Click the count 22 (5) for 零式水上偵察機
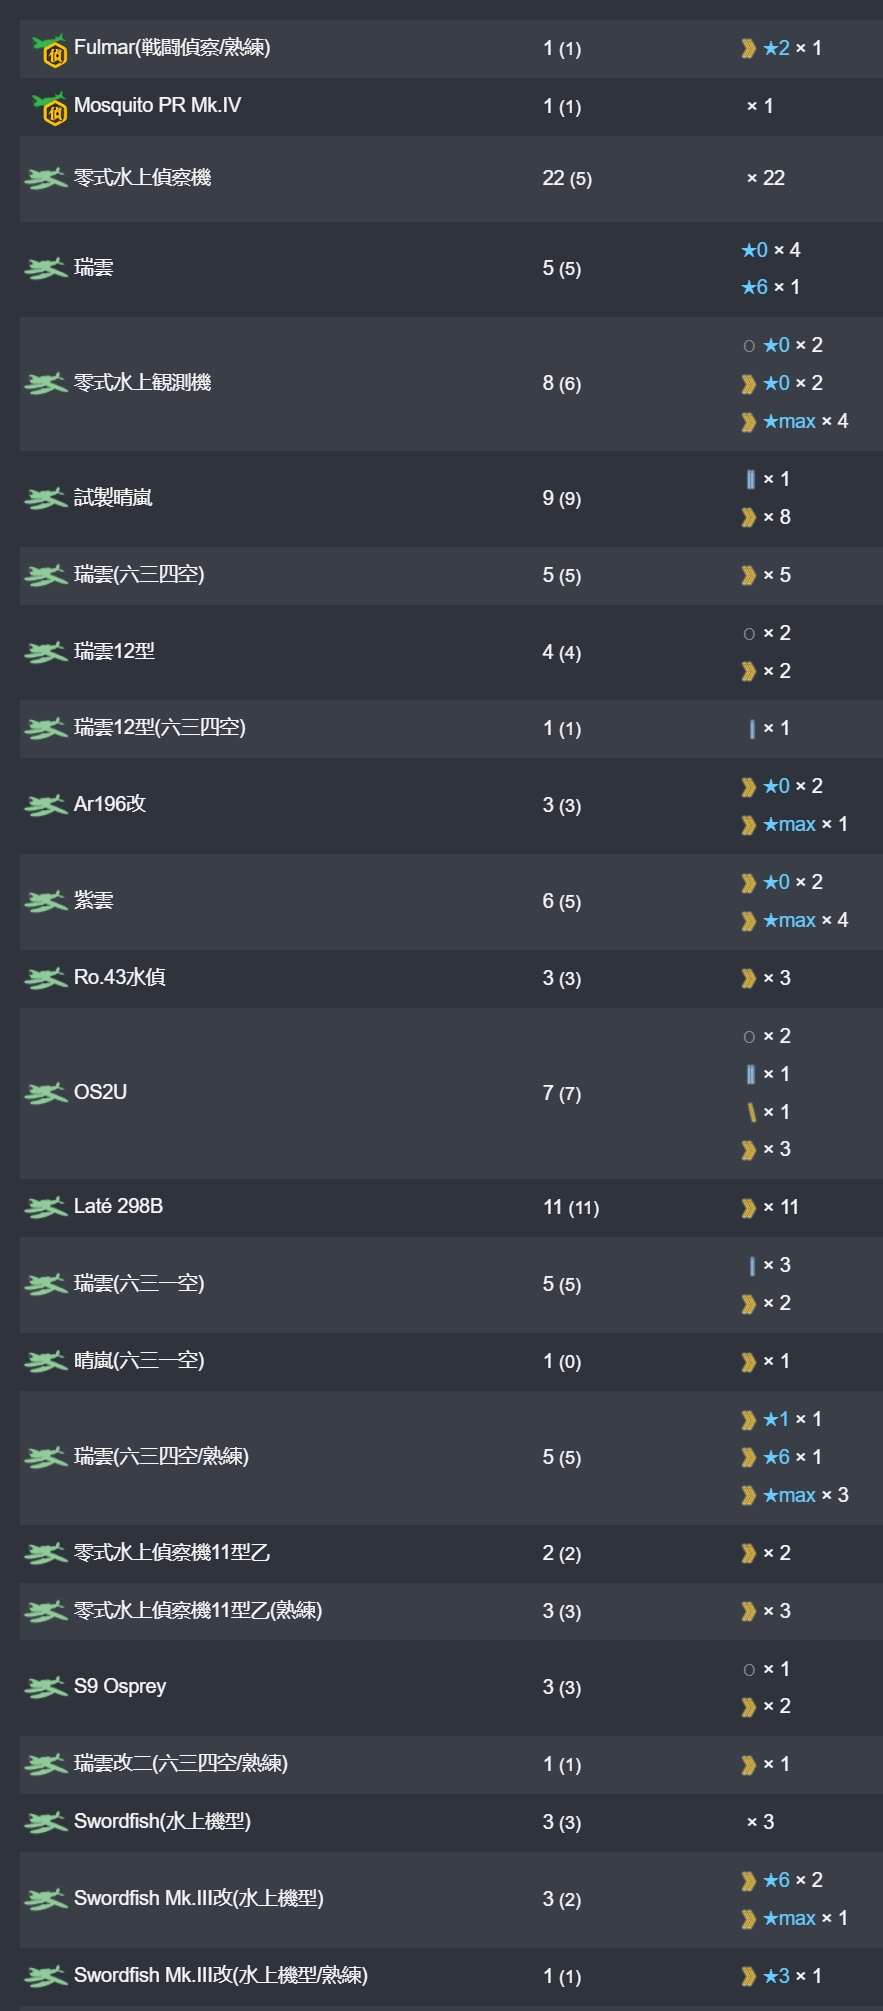Viewport: 883px width, 2011px height. point(567,178)
